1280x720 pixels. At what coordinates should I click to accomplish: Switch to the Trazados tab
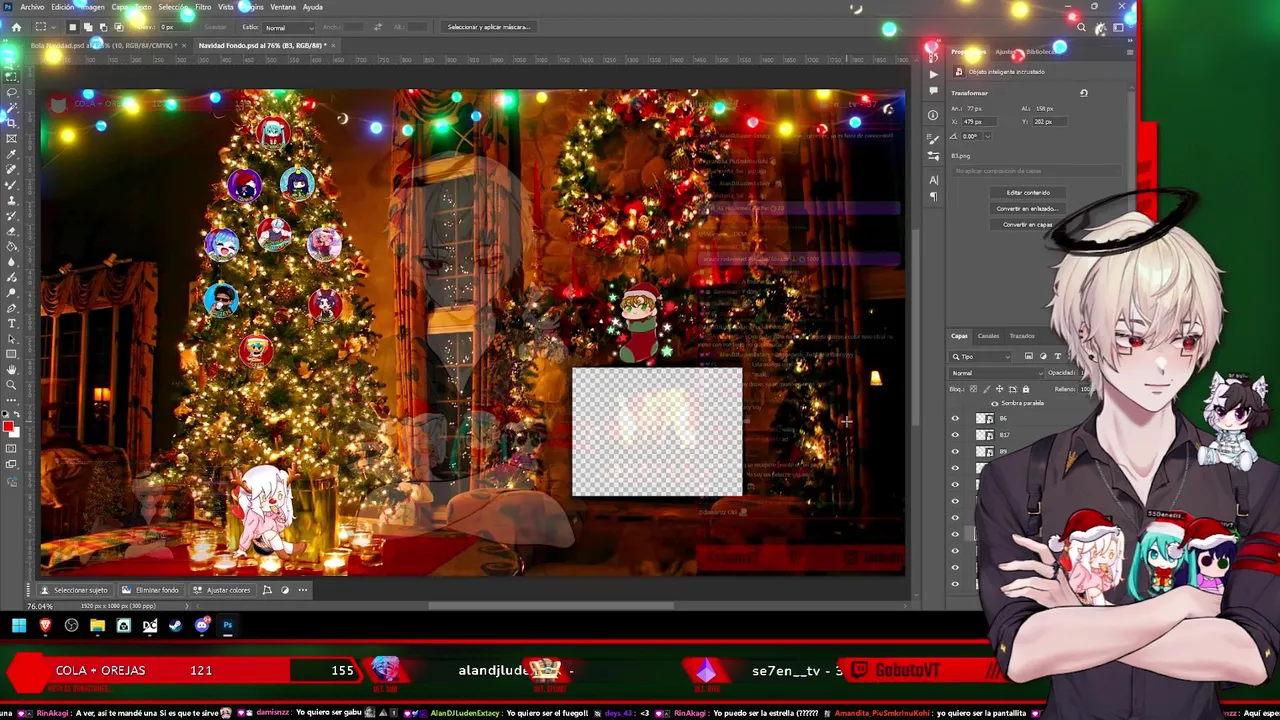(1022, 336)
